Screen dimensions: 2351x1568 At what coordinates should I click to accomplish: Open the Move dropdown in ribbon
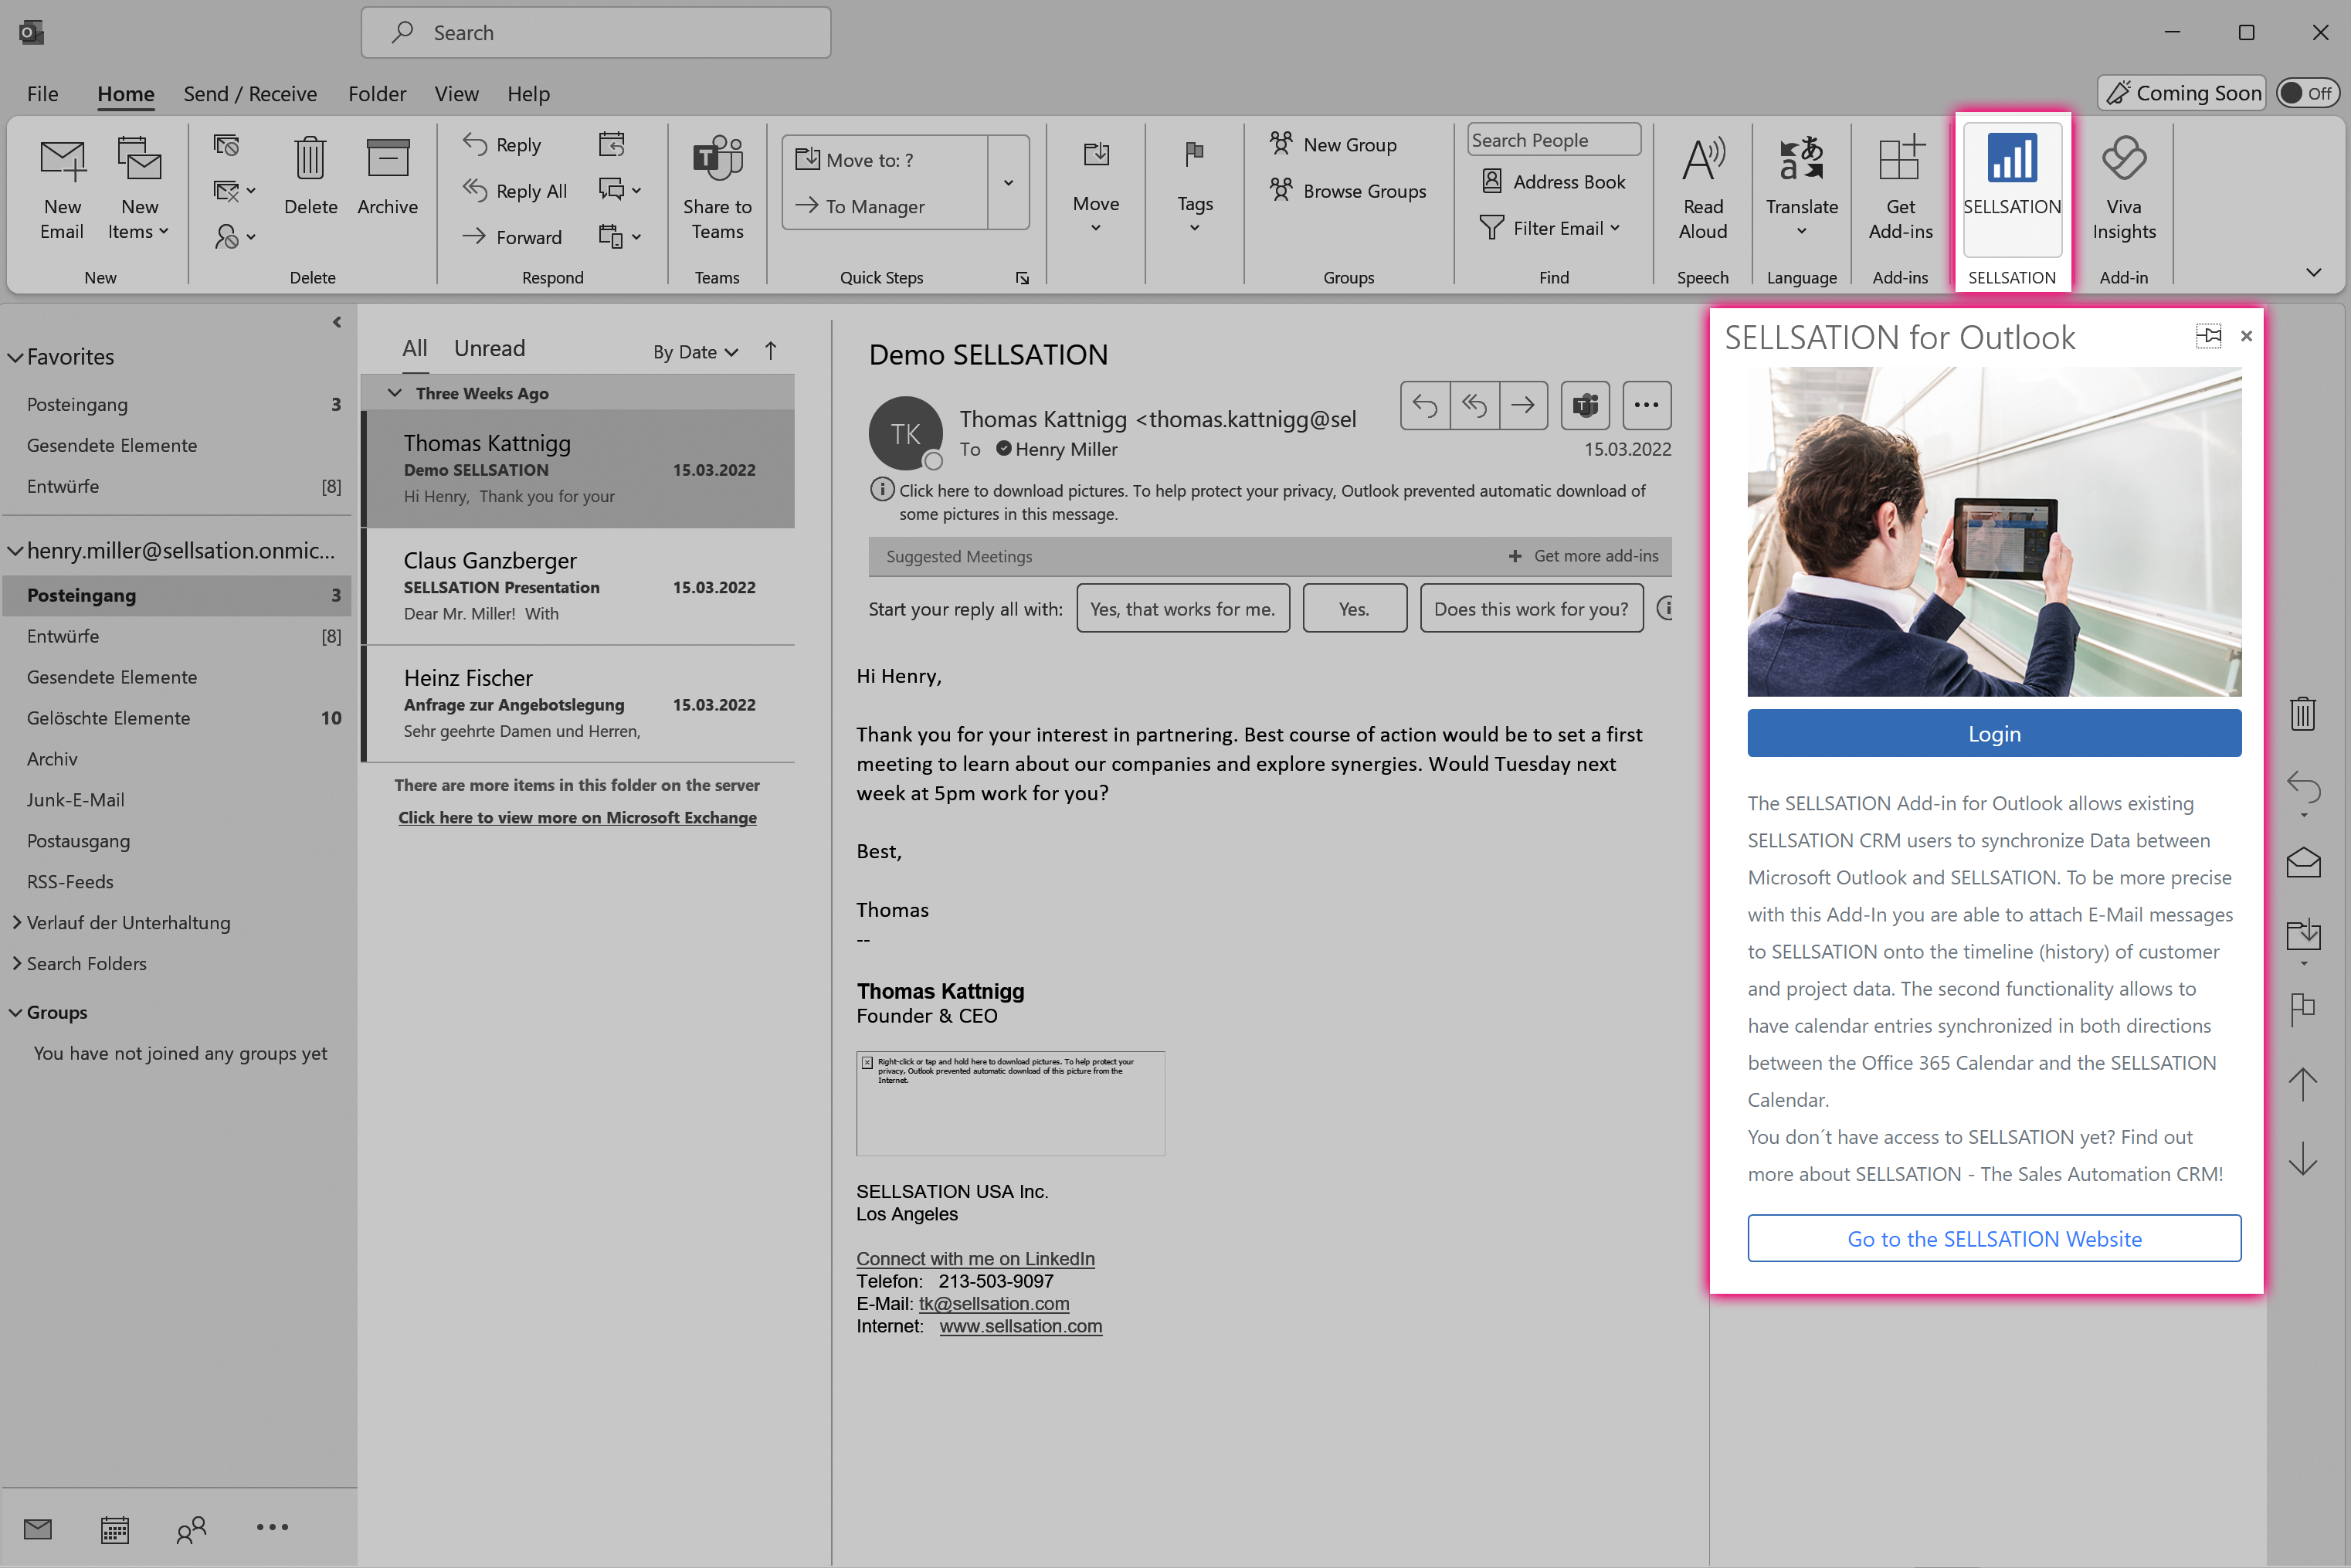[x=1096, y=188]
